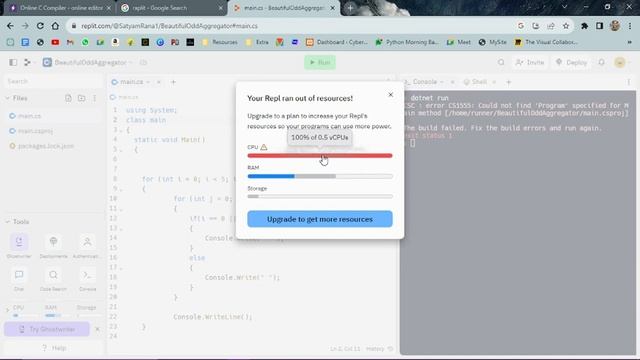Open the Ghostwriter tool
The height and width of the screenshot is (360, 640).
19,246
